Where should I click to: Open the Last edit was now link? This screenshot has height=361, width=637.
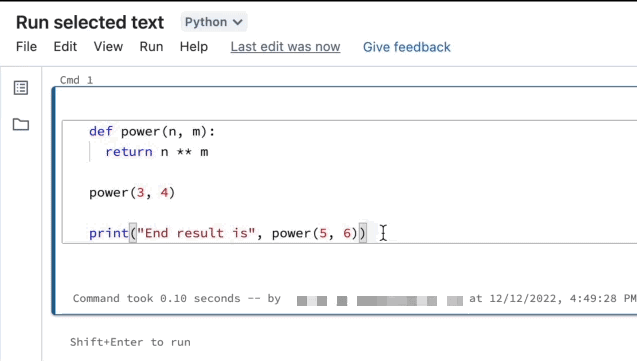click(x=285, y=47)
